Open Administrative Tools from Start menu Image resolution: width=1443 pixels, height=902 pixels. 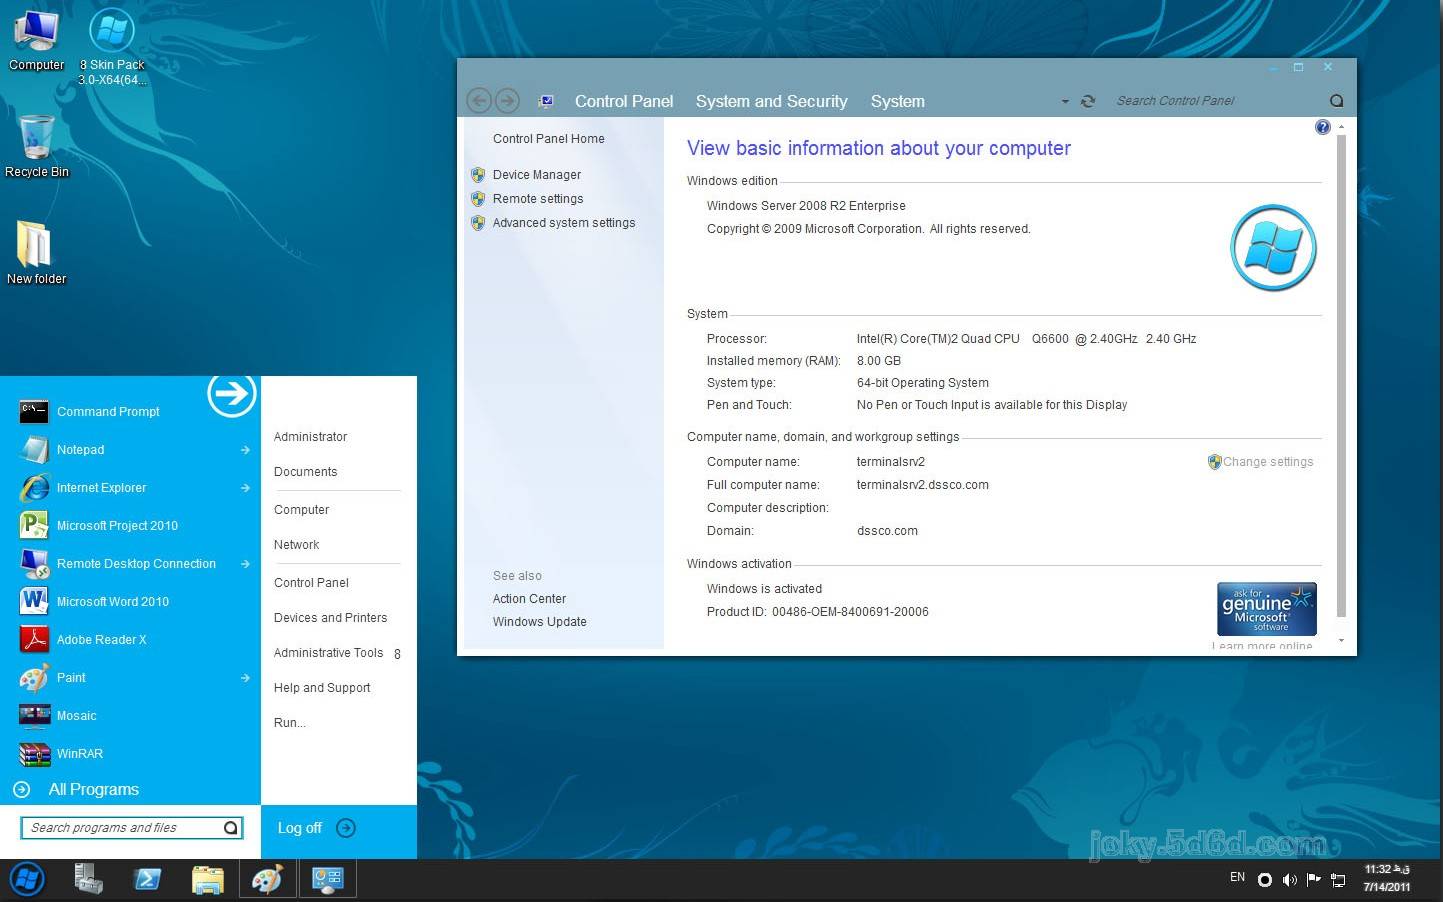point(328,653)
